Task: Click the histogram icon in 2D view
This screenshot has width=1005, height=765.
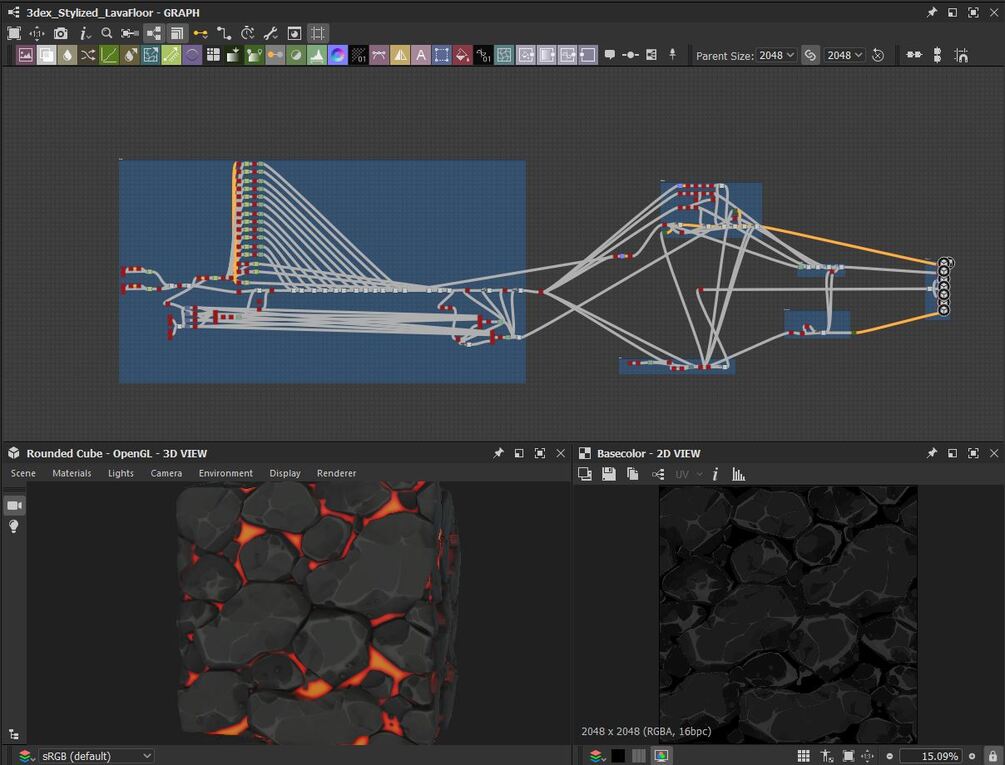Action: point(739,474)
